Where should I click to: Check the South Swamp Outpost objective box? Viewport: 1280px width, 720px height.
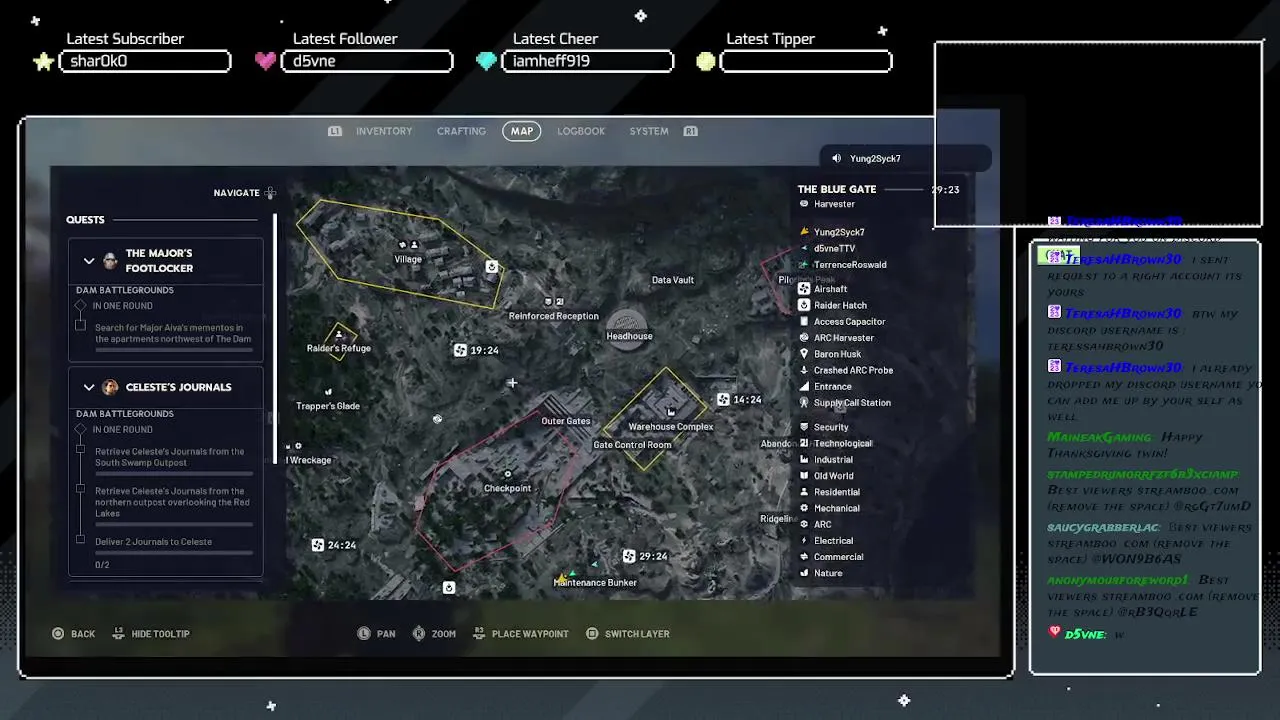81,449
